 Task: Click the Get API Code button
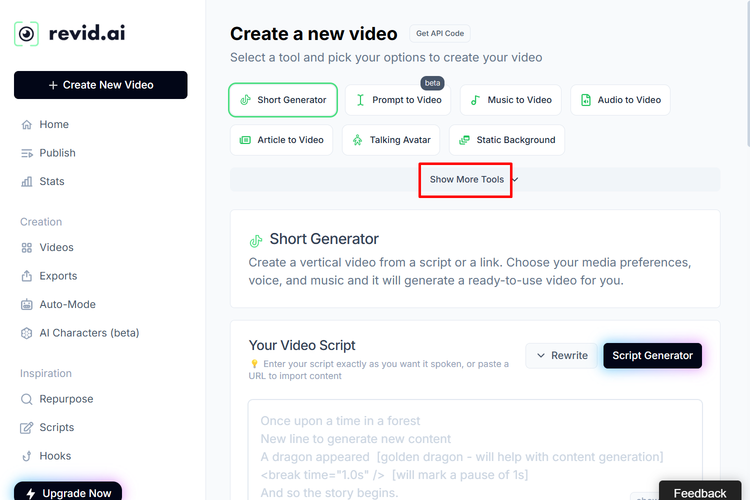point(440,33)
